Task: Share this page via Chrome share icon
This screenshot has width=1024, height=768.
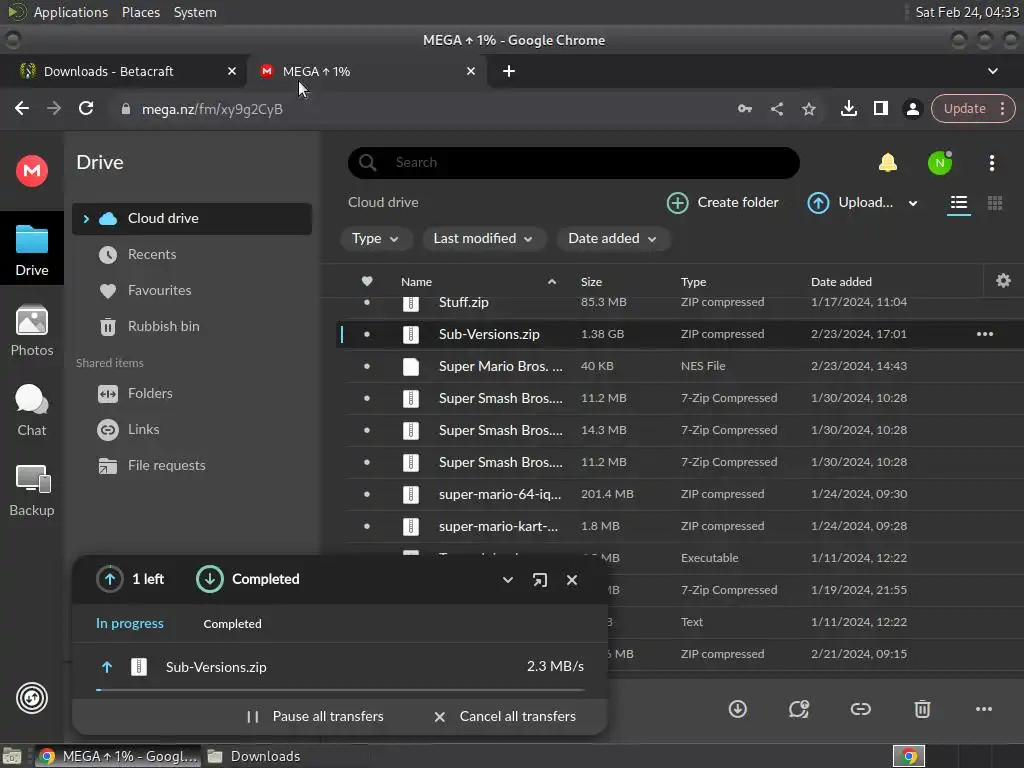Action: (776, 109)
